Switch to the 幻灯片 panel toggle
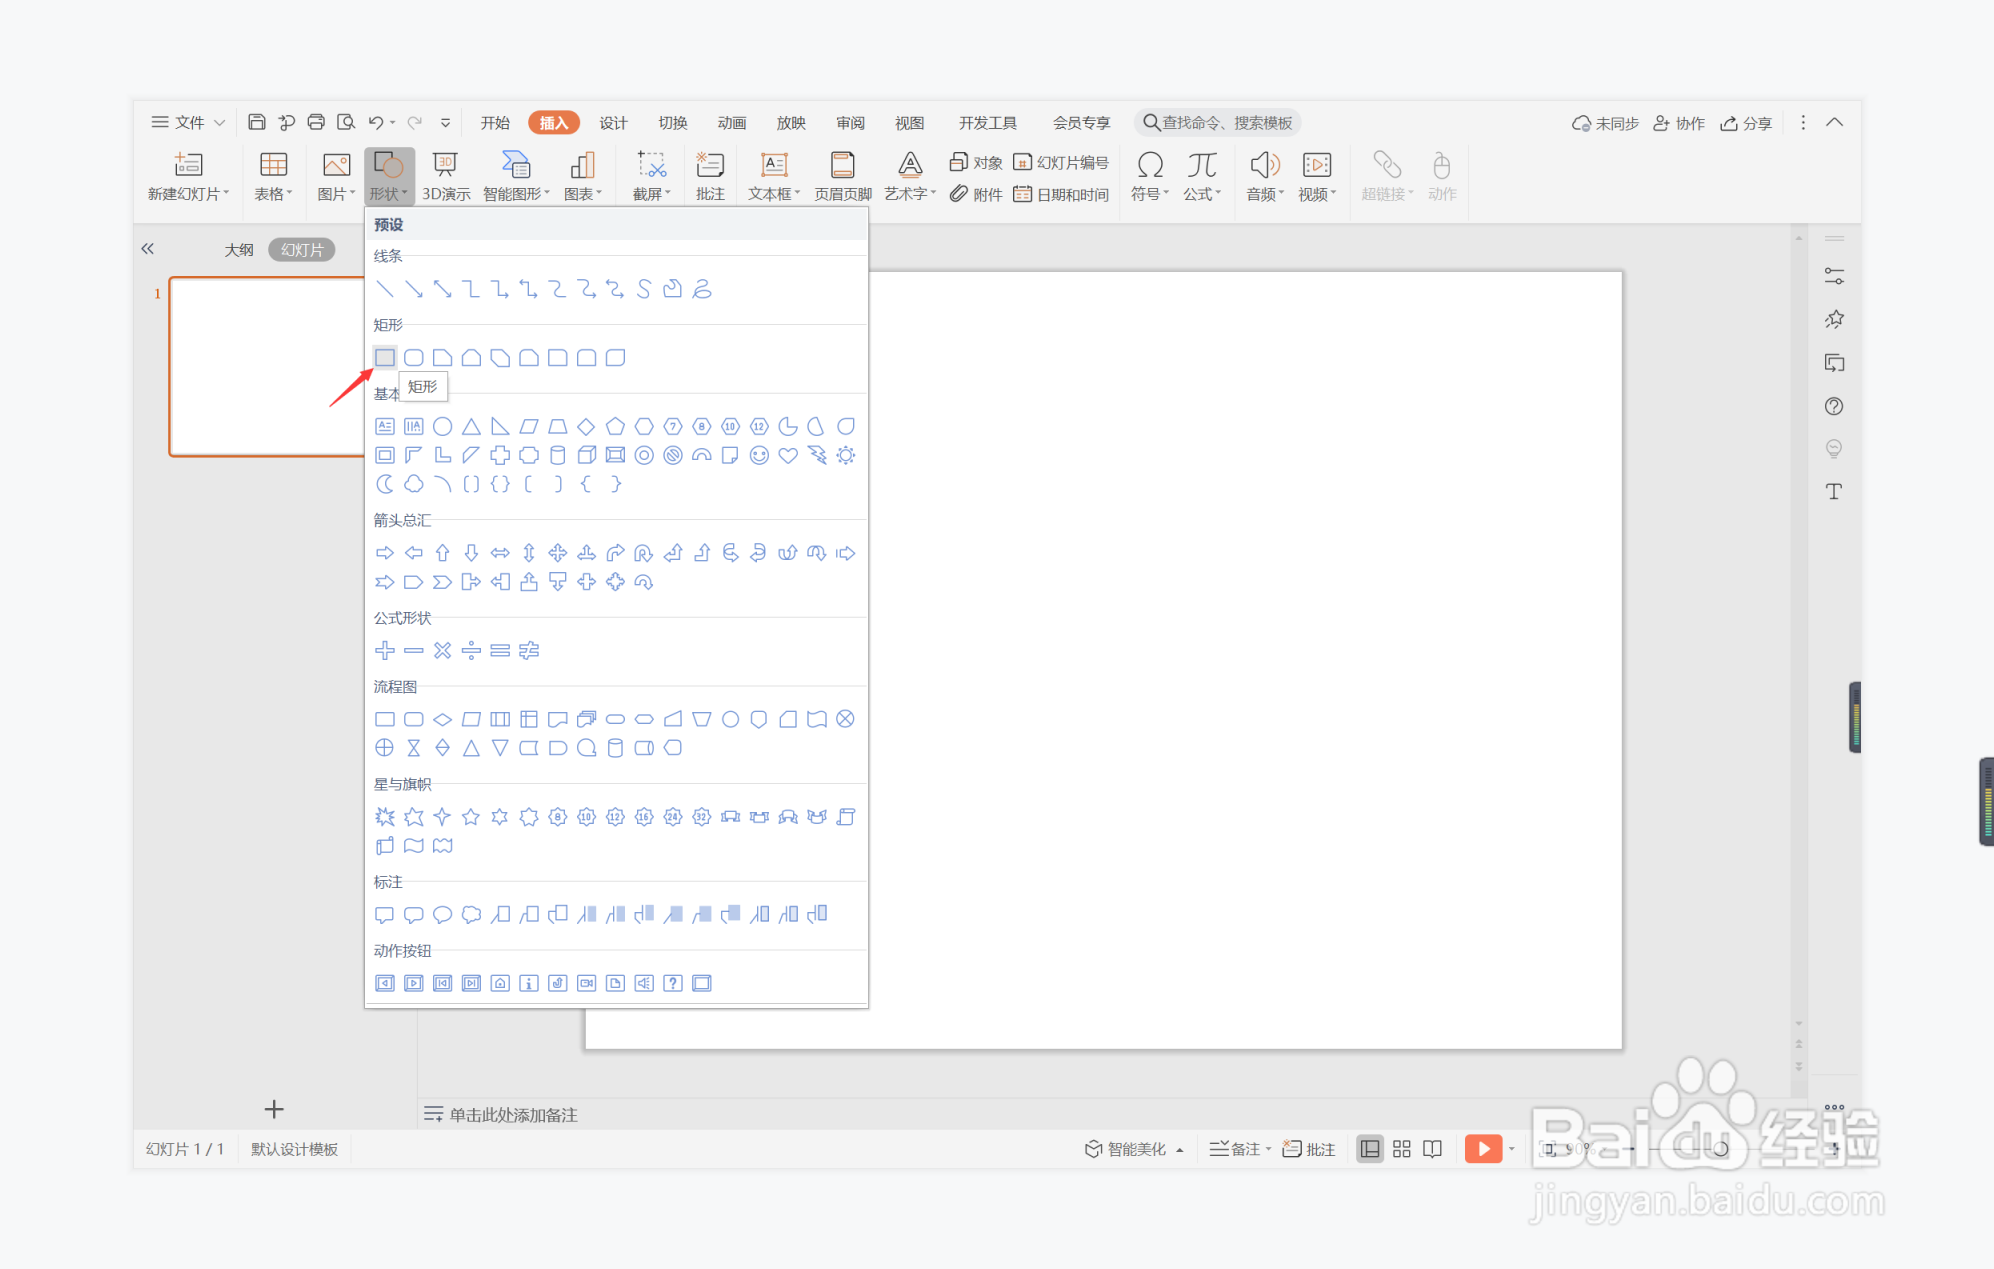The image size is (1994, 1269). pyautogui.click(x=302, y=250)
